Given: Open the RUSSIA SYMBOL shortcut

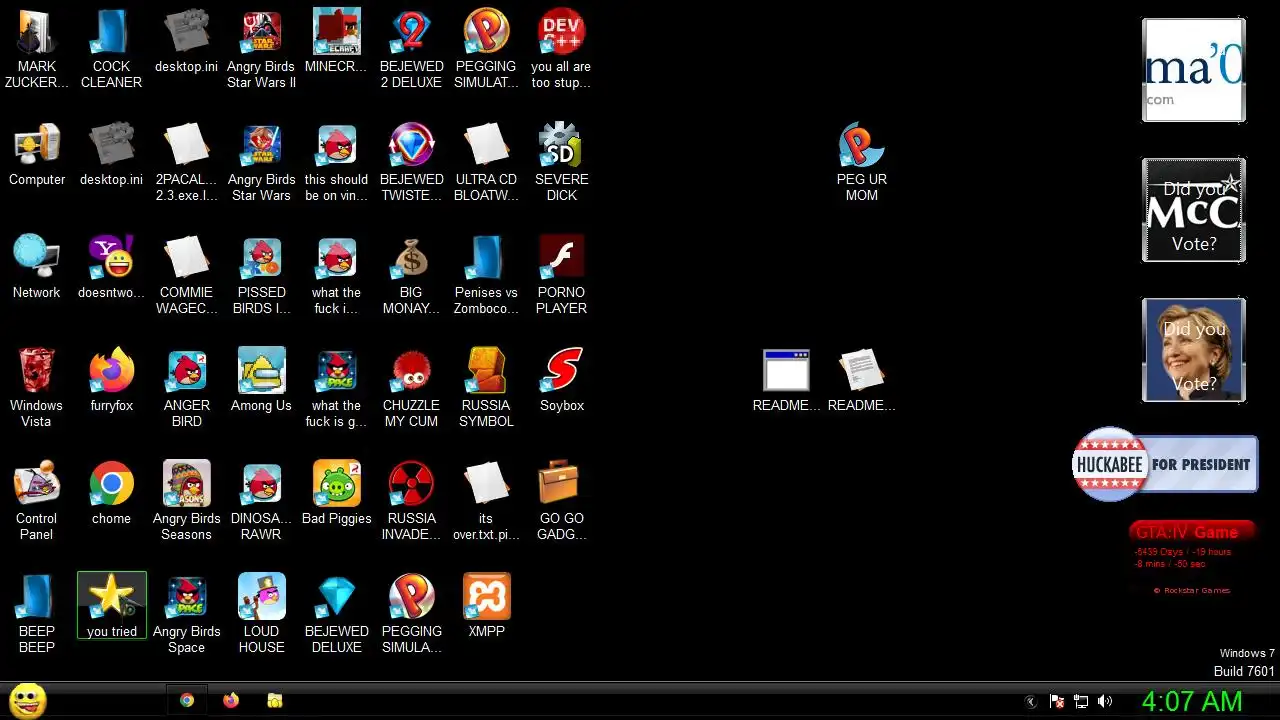Looking at the screenshot, I should click(486, 387).
